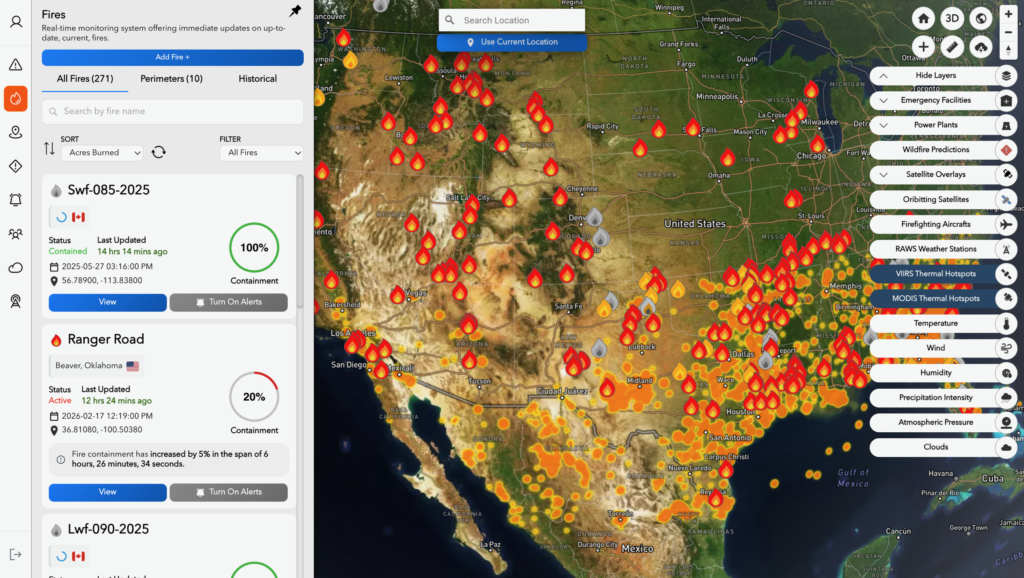Zoom out on the map
Screen dimensions: 1024x578
1009,32
